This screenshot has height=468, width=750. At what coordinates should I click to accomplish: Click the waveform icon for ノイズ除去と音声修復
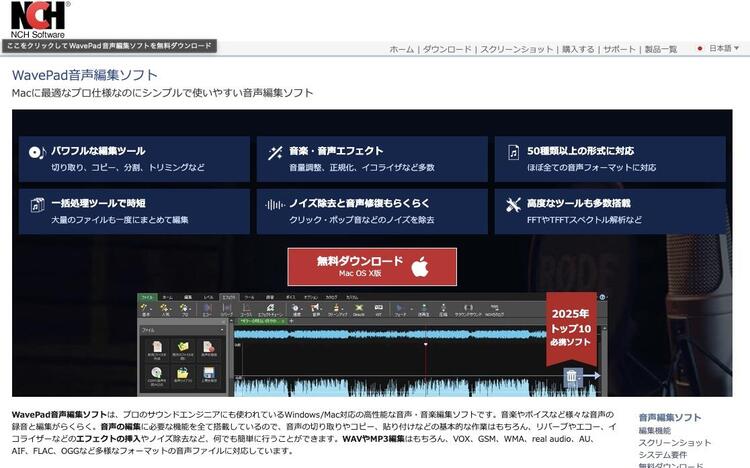point(275,205)
